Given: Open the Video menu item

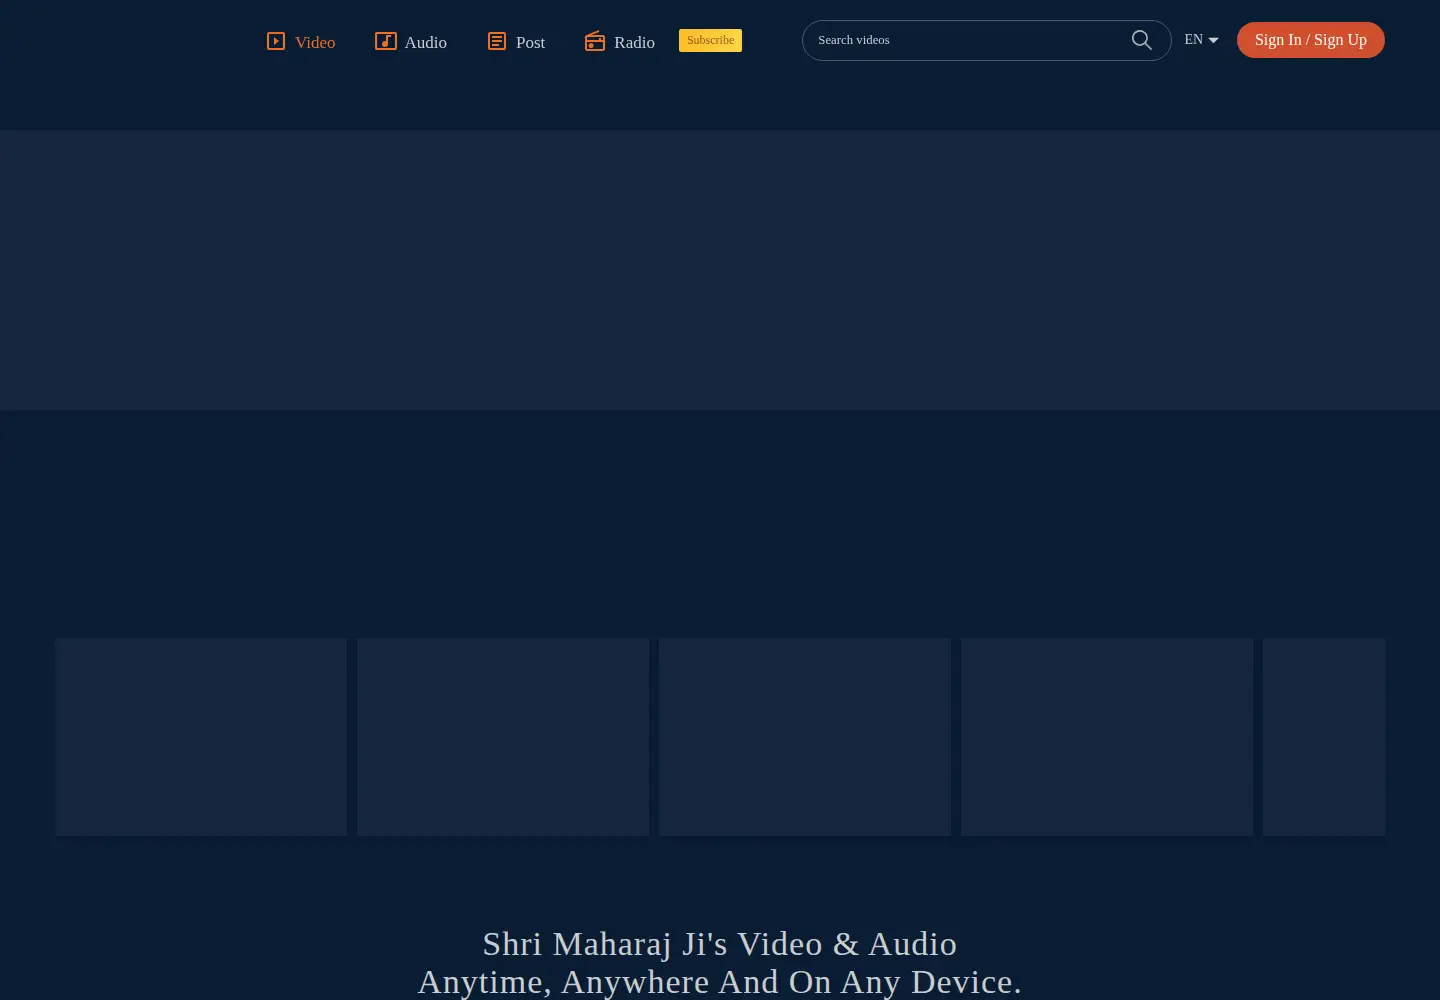Looking at the screenshot, I should [301, 42].
